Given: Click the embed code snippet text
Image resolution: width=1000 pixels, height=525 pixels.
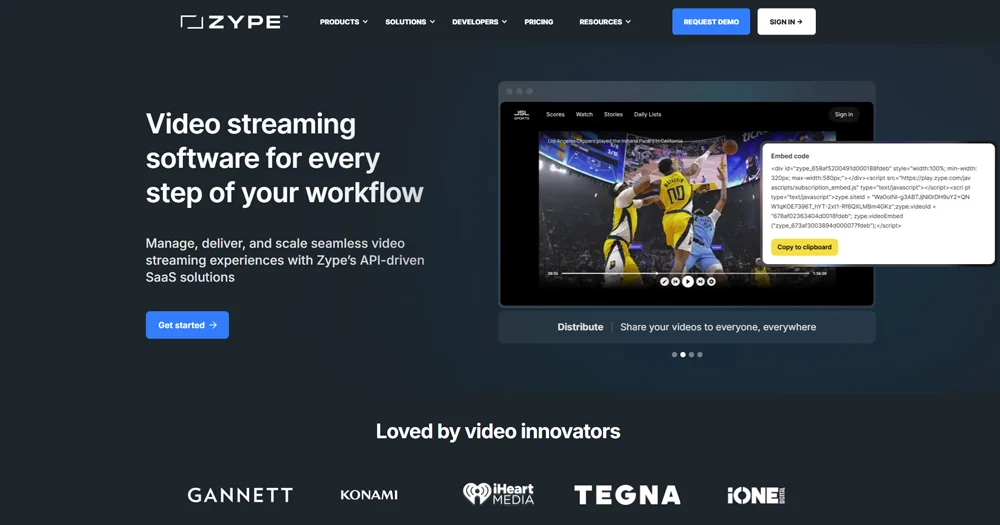Looking at the screenshot, I should [x=872, y=197].
